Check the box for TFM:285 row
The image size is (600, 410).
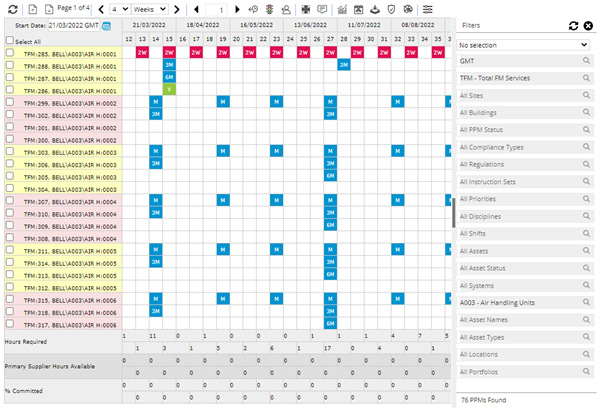[10, 52]
